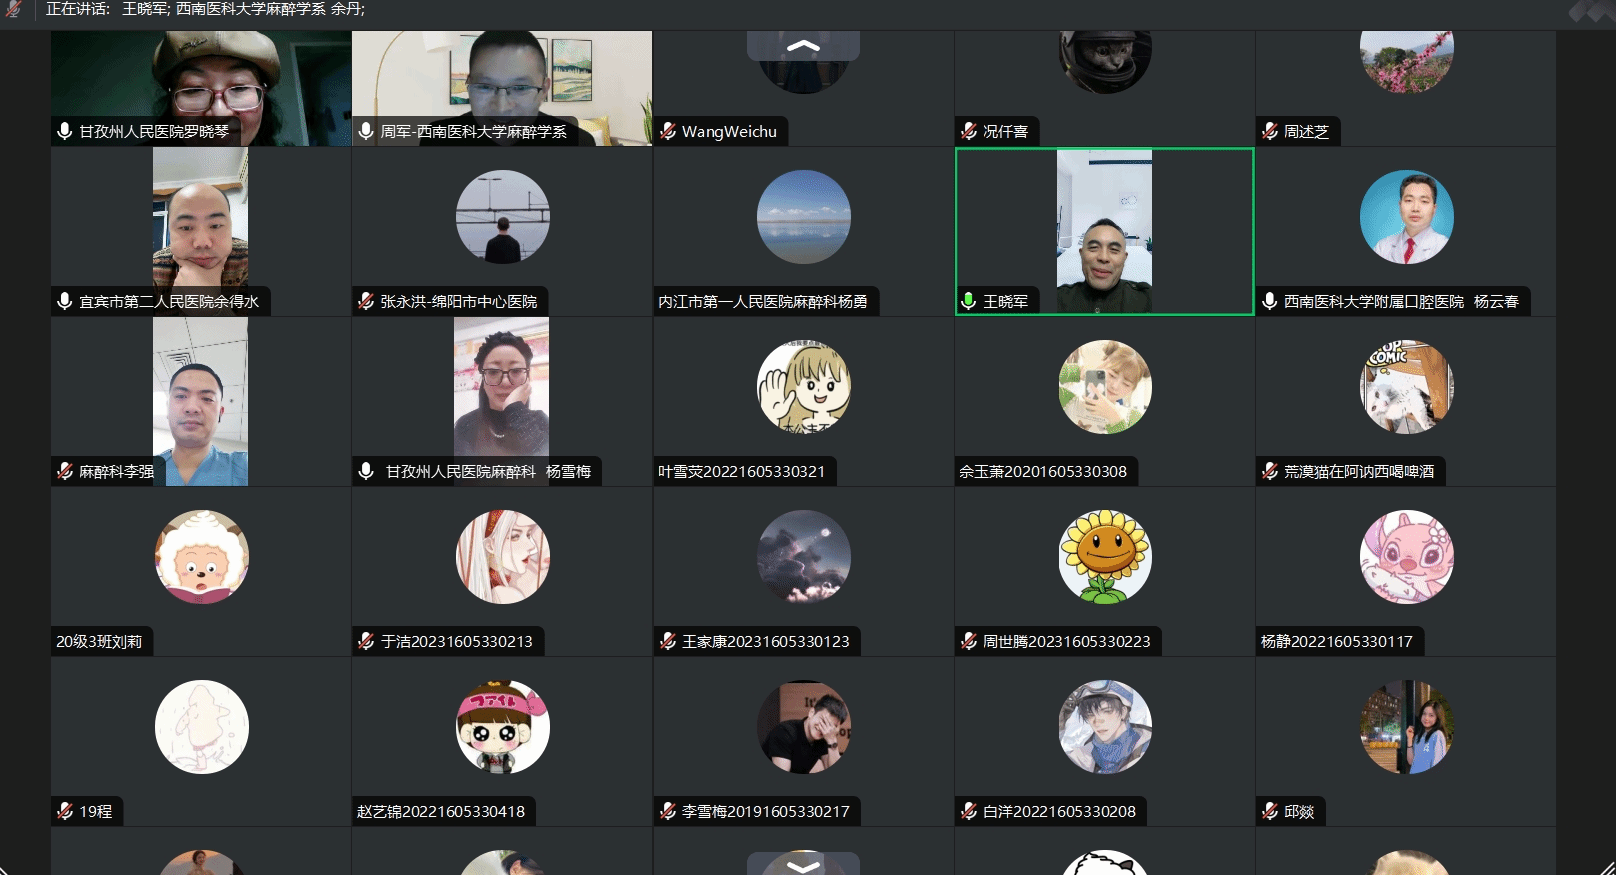Screen dimensions: 1616x875
Task: Click 余玉萧20201605330308's avatar
Action: [1105, 387]
